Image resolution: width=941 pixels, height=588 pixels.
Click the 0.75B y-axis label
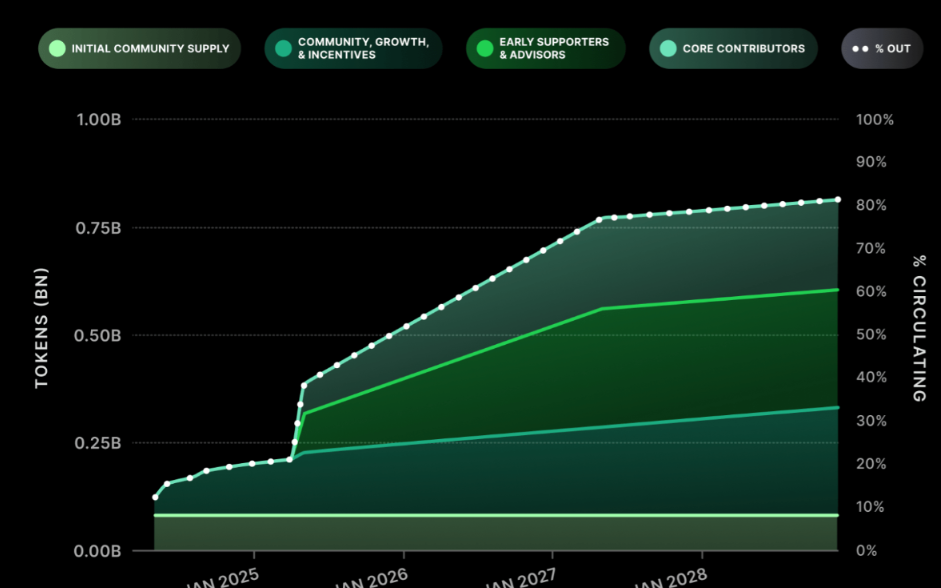coord(98,228)
